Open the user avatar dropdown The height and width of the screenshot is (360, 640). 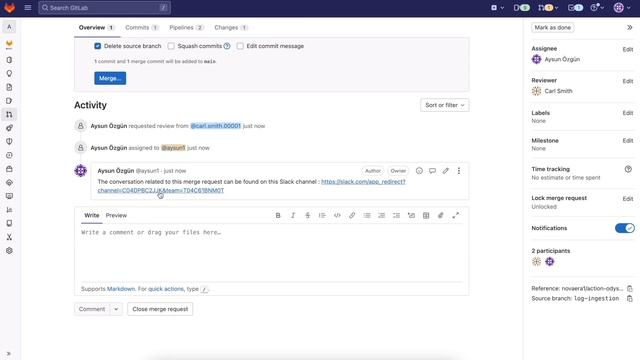tap(622, 7)
